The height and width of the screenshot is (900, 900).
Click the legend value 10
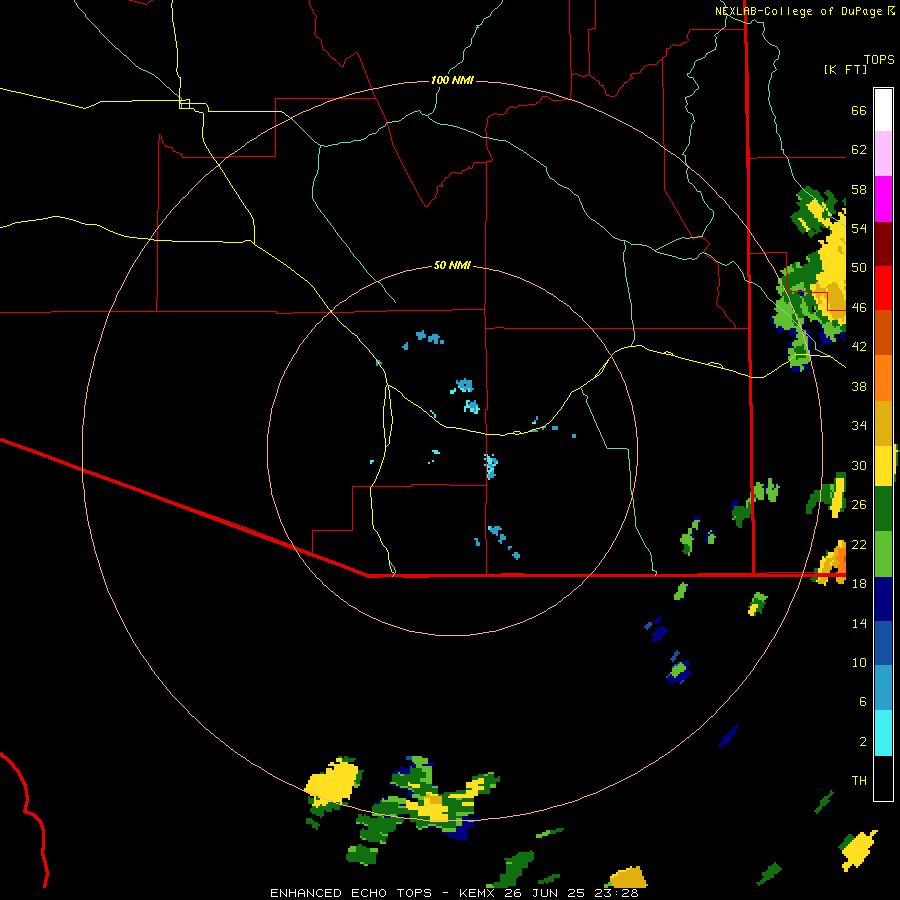[x=859, y=663]
